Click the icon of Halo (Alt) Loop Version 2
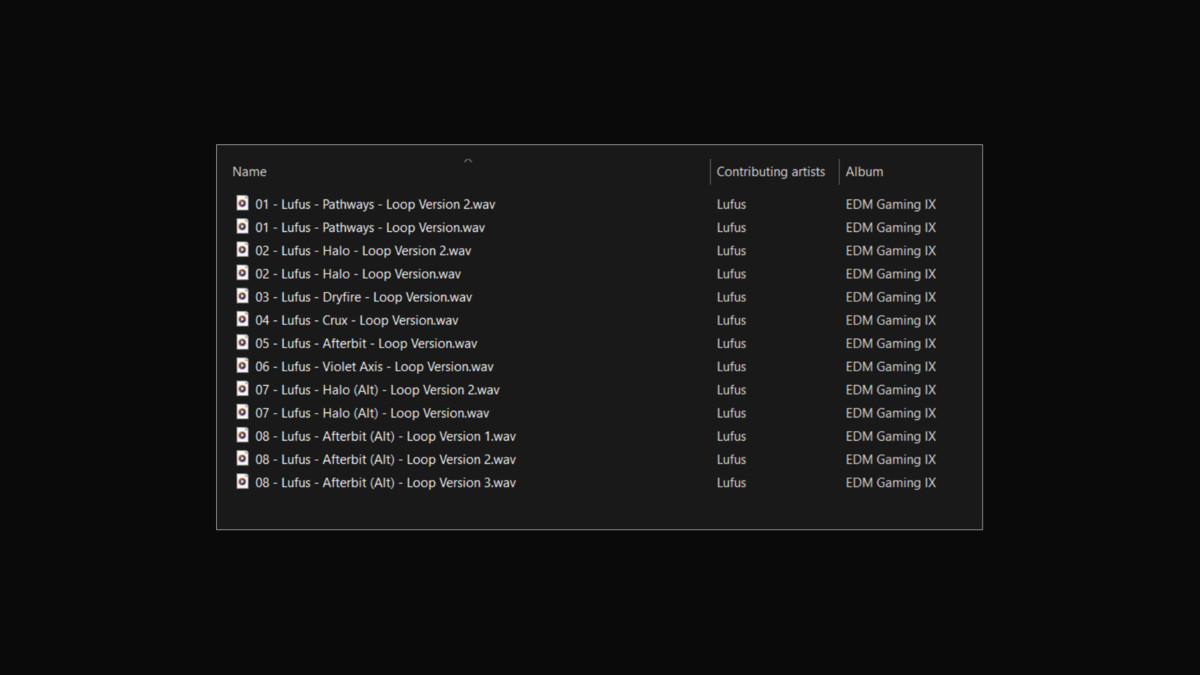The height and width of the screenshot is (675, 1200). pyautogui.click(x=242, y=389)
